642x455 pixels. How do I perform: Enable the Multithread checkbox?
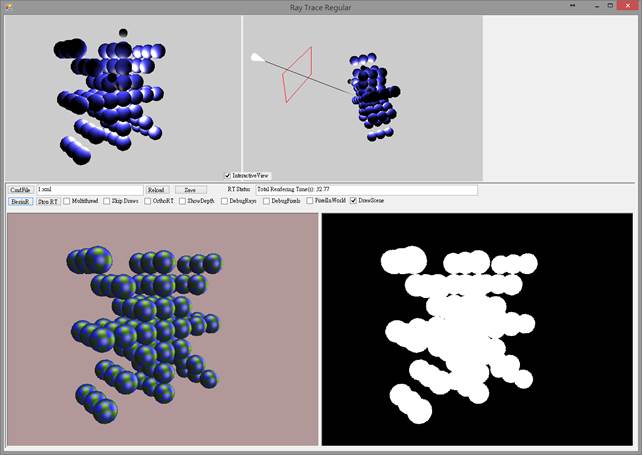66,201
